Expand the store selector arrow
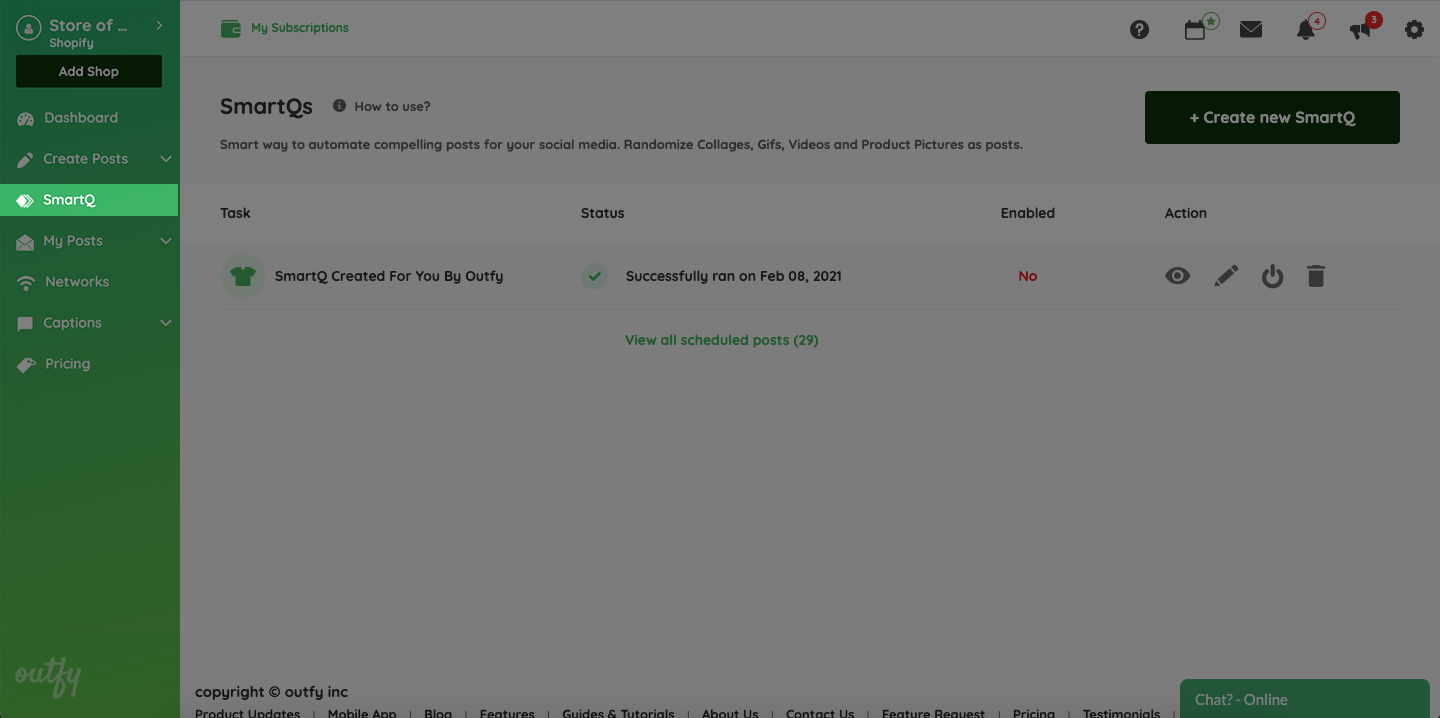This screenshot has height=718, width=1440. click(159, 25)
